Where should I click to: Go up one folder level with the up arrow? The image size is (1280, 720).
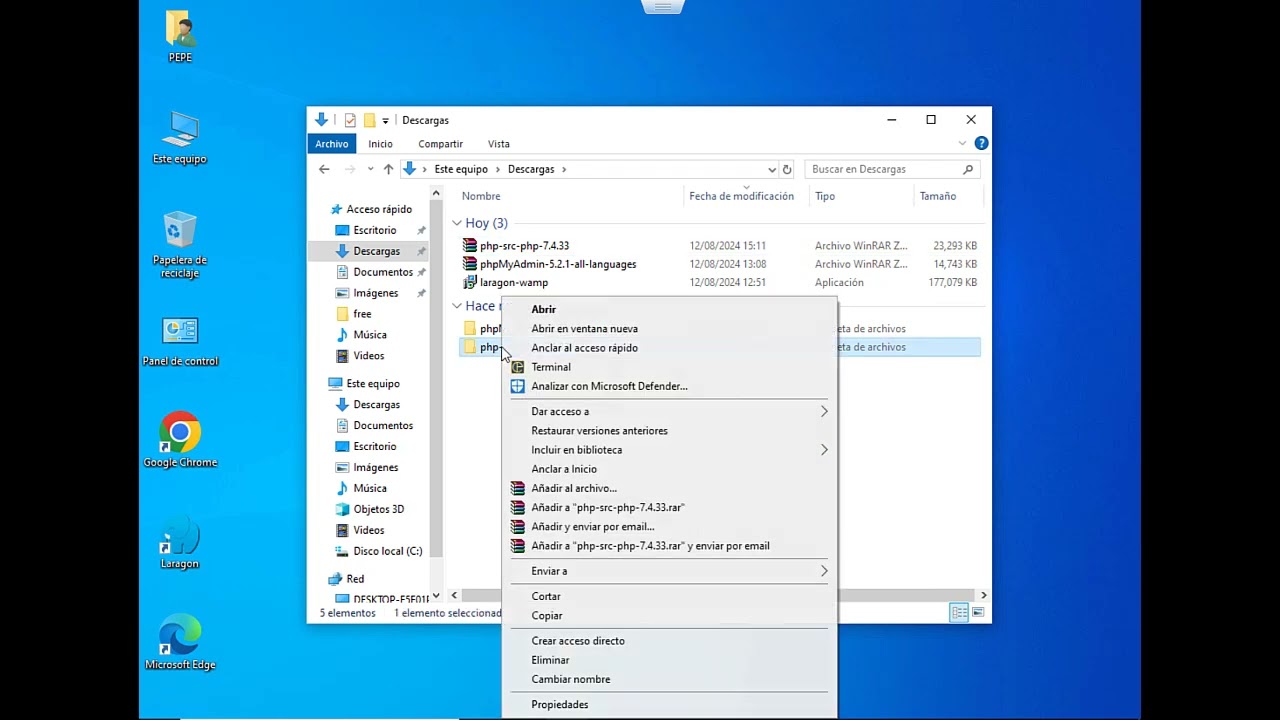click(388, 169)
